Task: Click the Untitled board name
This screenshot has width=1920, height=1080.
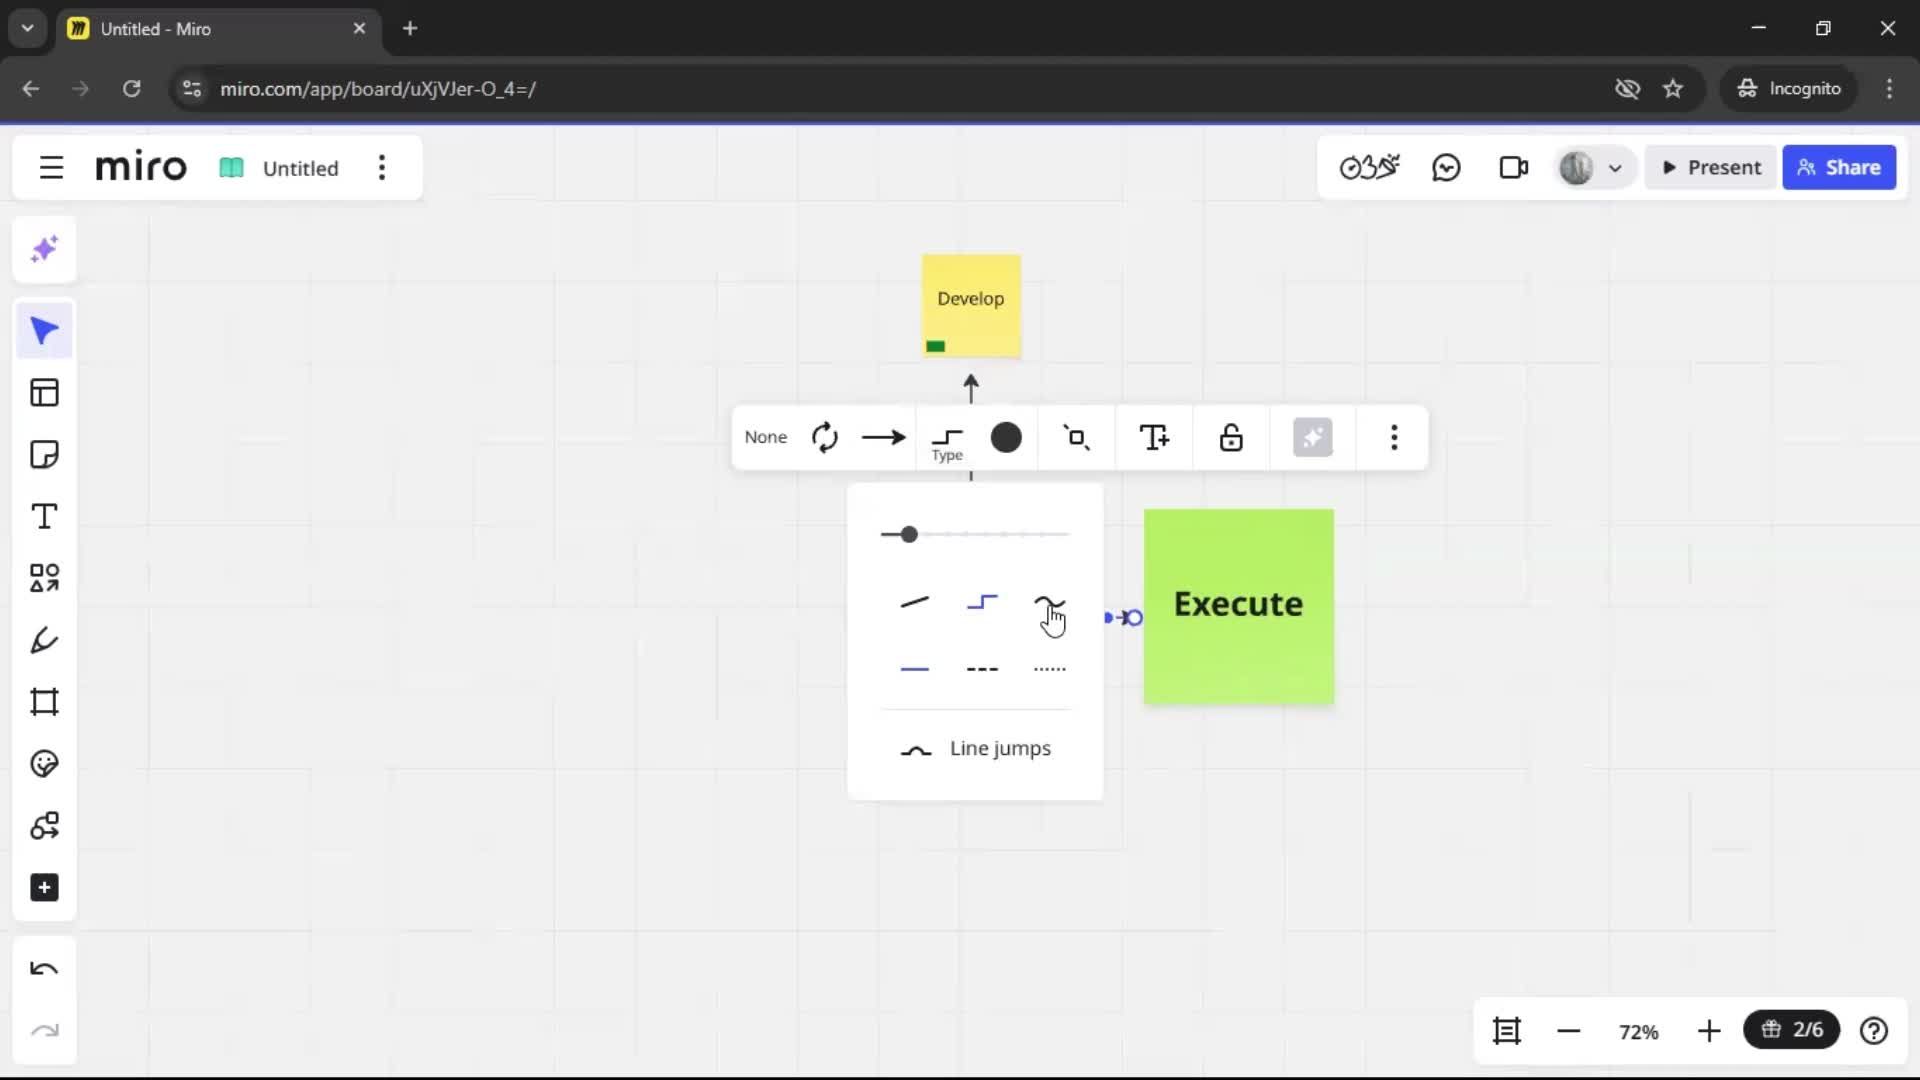Action: (300, 168)
